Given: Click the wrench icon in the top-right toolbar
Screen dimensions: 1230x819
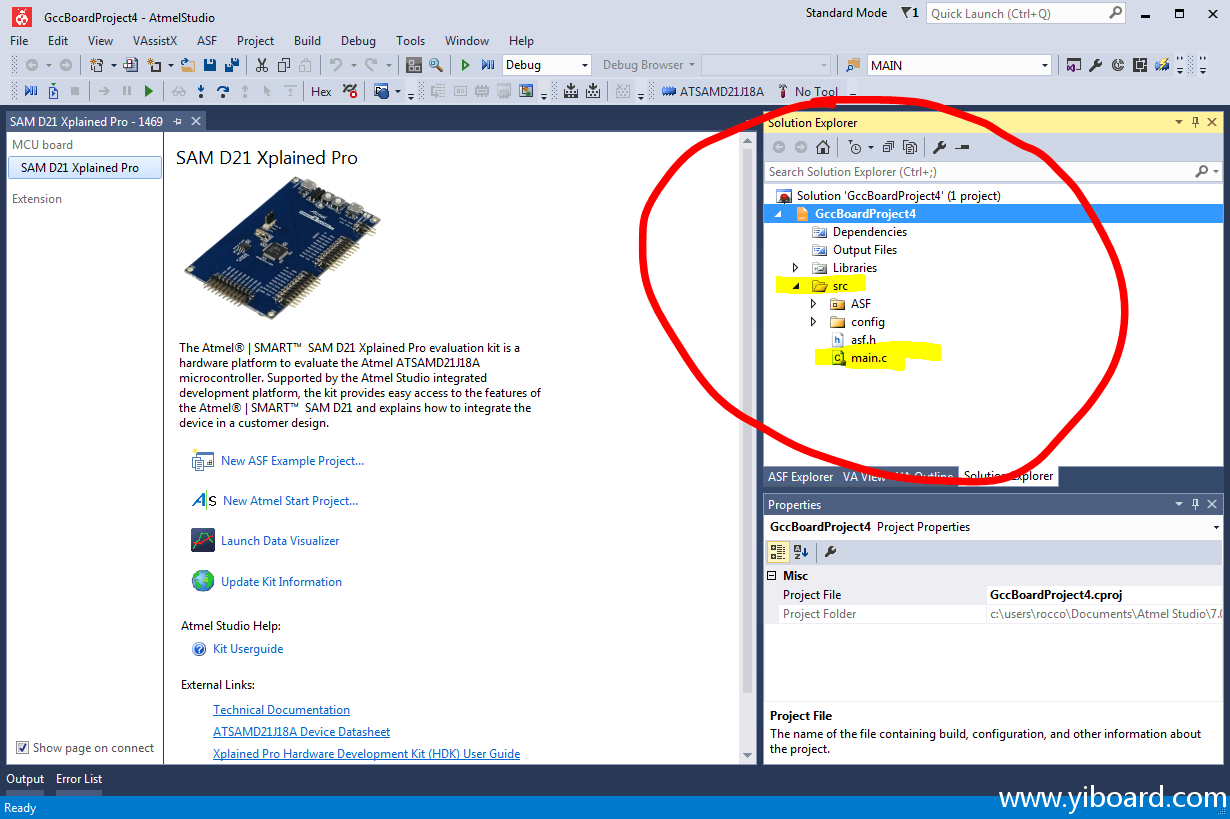Looking at the screenshot, I should (1095, 65).
